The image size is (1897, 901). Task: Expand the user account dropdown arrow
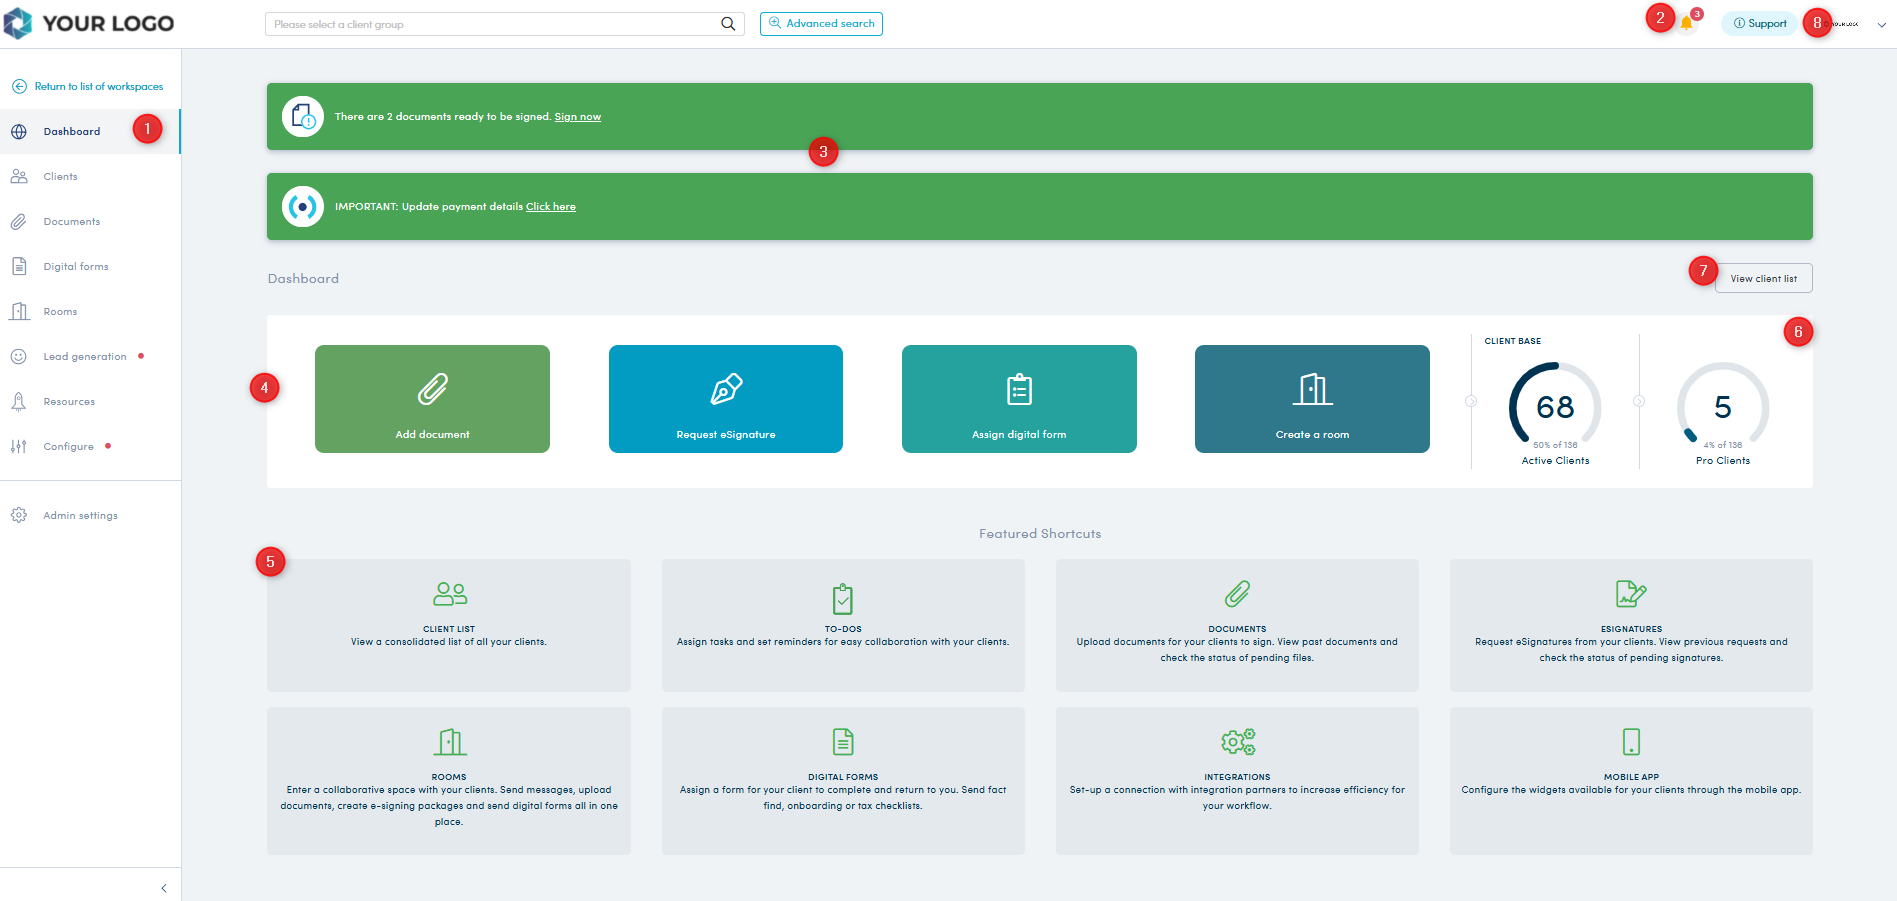[x=1881, y=25]
